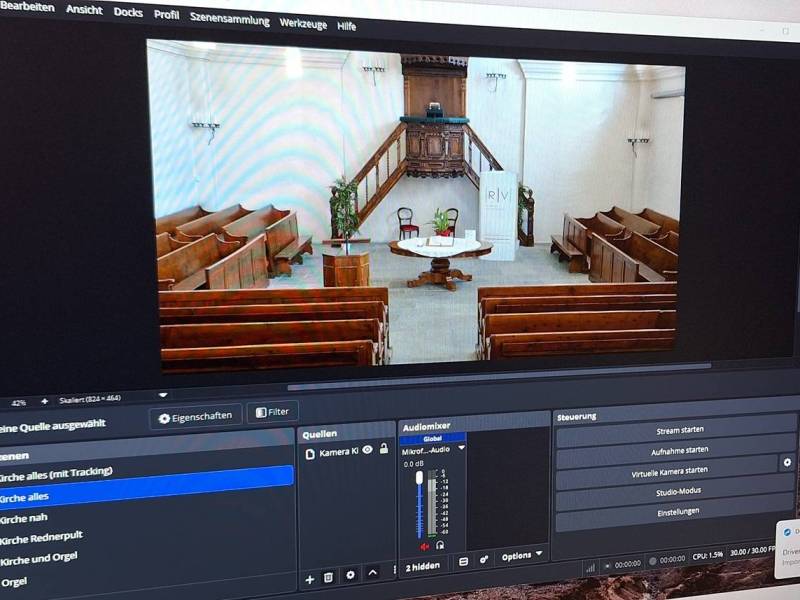800x600 pixels.
Task: Open the Mikrofon-Audio dropdown arrow
Action: (x=461, y=448)
